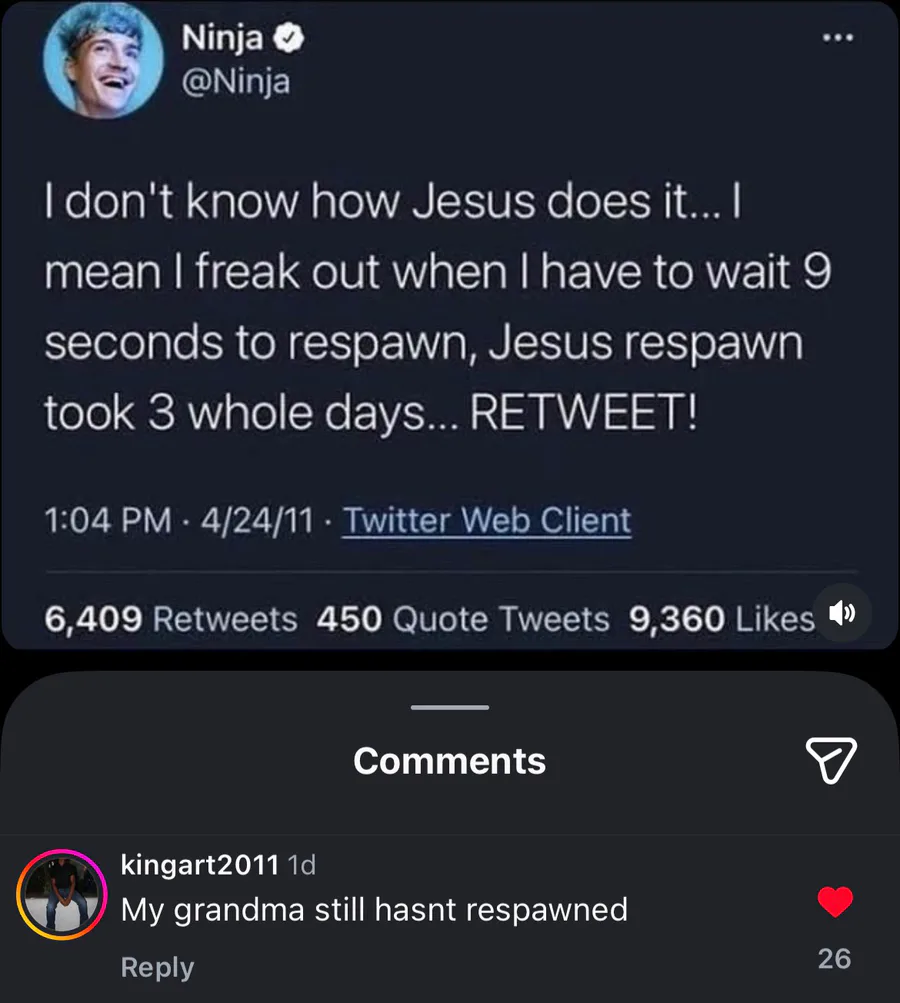The image size is (900, 1003).
Task: Open the three-dot more options menu
Action: coord(837,39)
